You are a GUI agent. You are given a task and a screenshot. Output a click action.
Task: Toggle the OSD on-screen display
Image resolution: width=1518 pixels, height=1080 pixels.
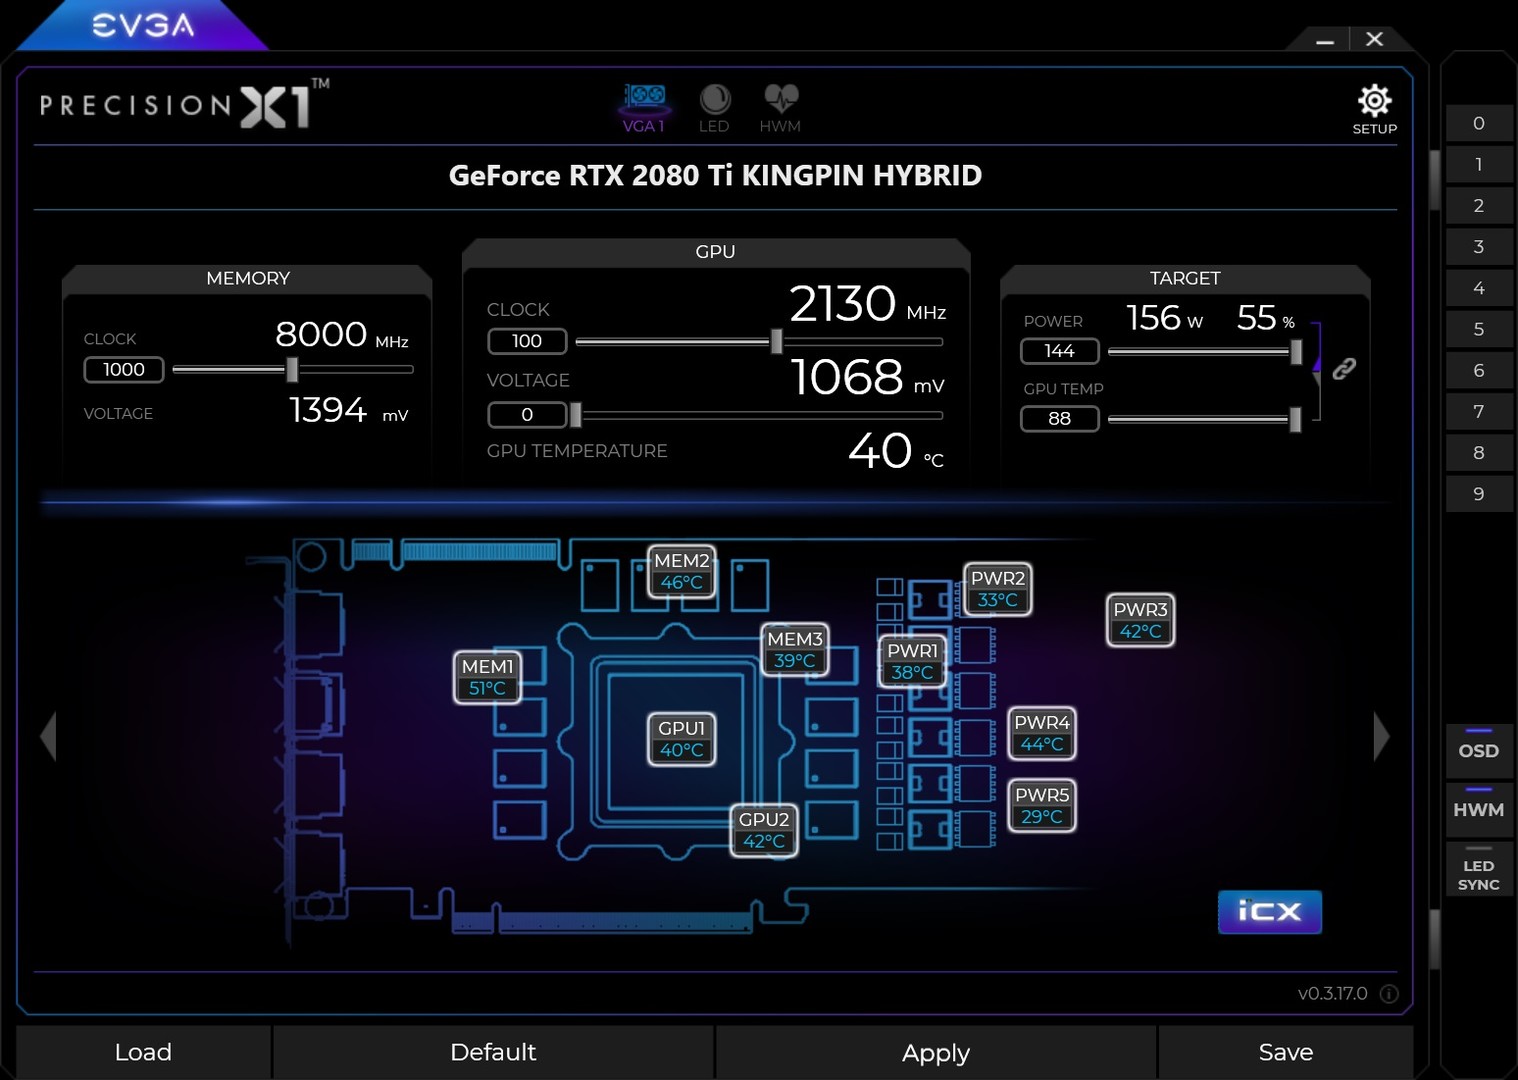[1479, 751]
